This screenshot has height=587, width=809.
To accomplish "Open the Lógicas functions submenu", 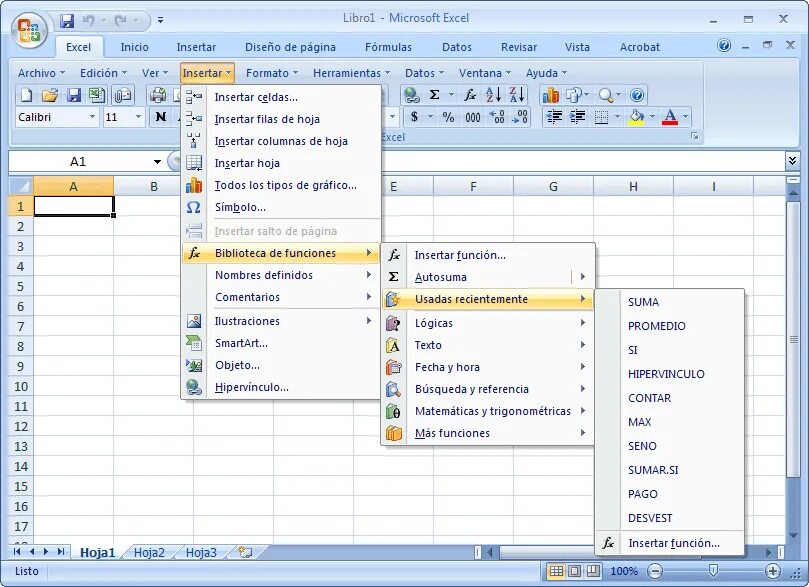I will coord(488,323).
